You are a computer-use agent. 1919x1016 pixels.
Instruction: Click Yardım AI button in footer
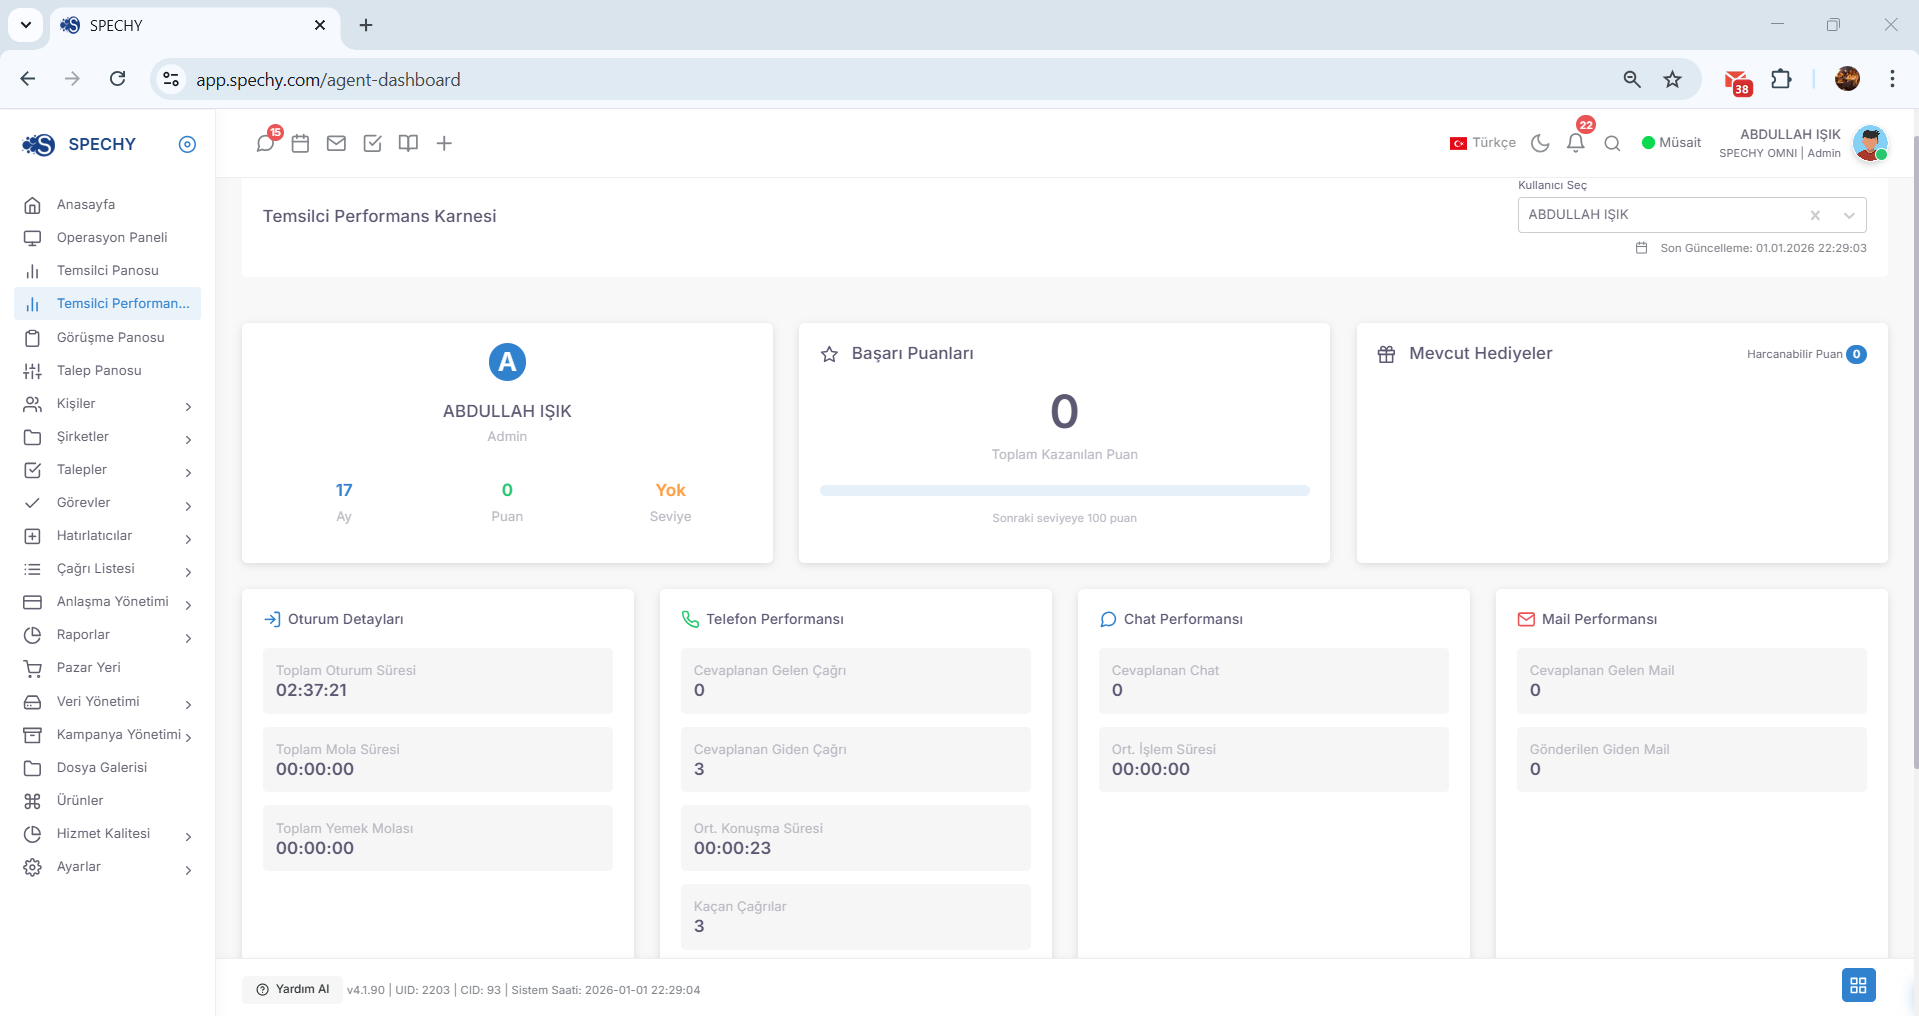coord(292,989)
